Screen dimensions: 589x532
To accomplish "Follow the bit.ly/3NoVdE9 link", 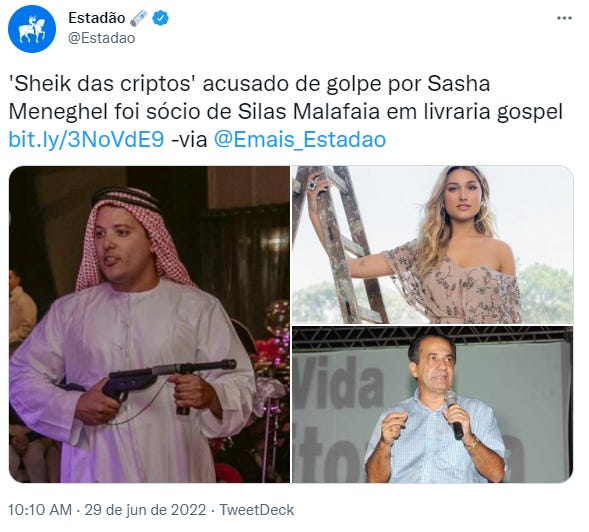I will click(86, 139).
